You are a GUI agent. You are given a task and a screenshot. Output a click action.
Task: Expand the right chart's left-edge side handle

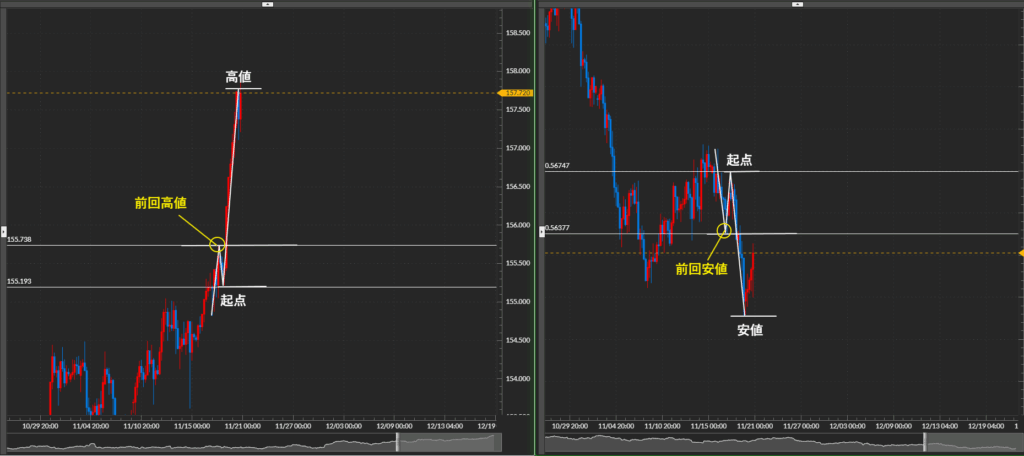(539, 230)
